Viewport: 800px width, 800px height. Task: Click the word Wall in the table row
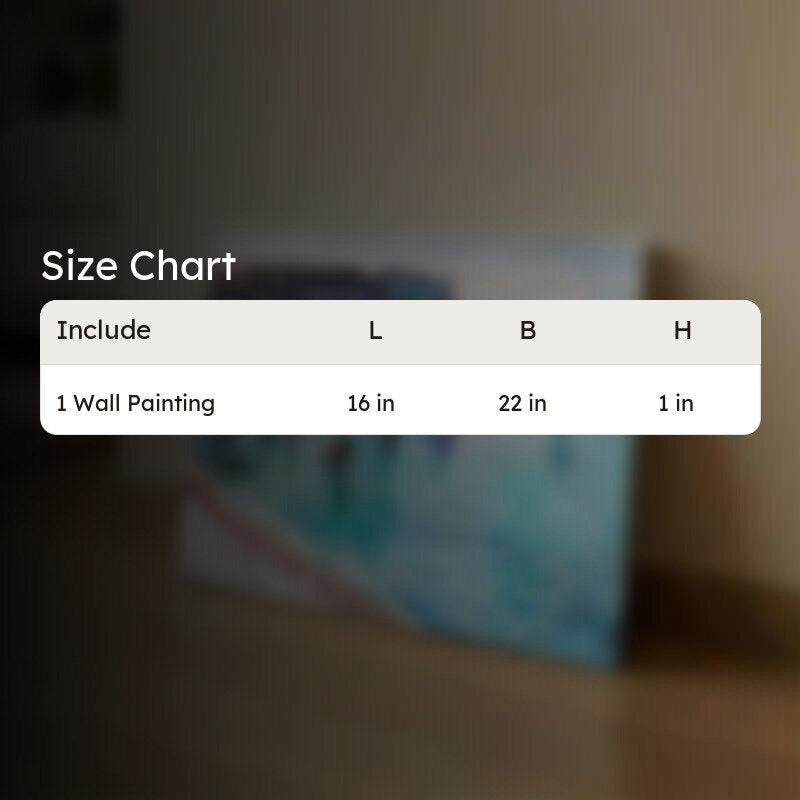[97, 403]
